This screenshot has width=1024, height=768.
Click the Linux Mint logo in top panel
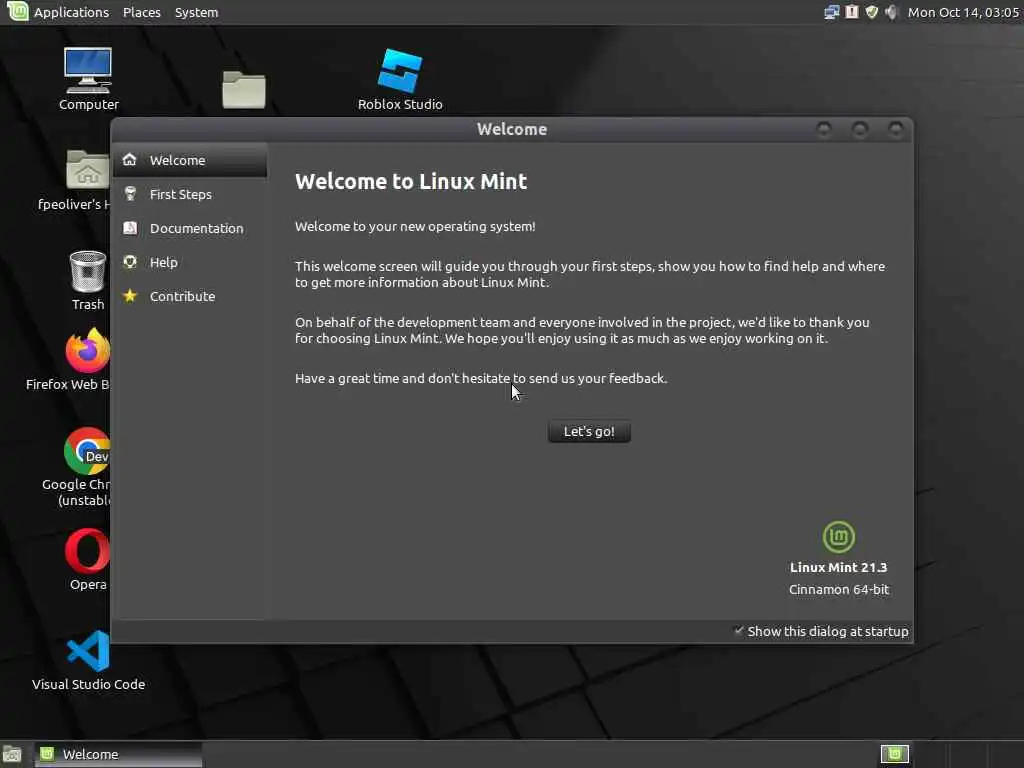click(17, 12)
